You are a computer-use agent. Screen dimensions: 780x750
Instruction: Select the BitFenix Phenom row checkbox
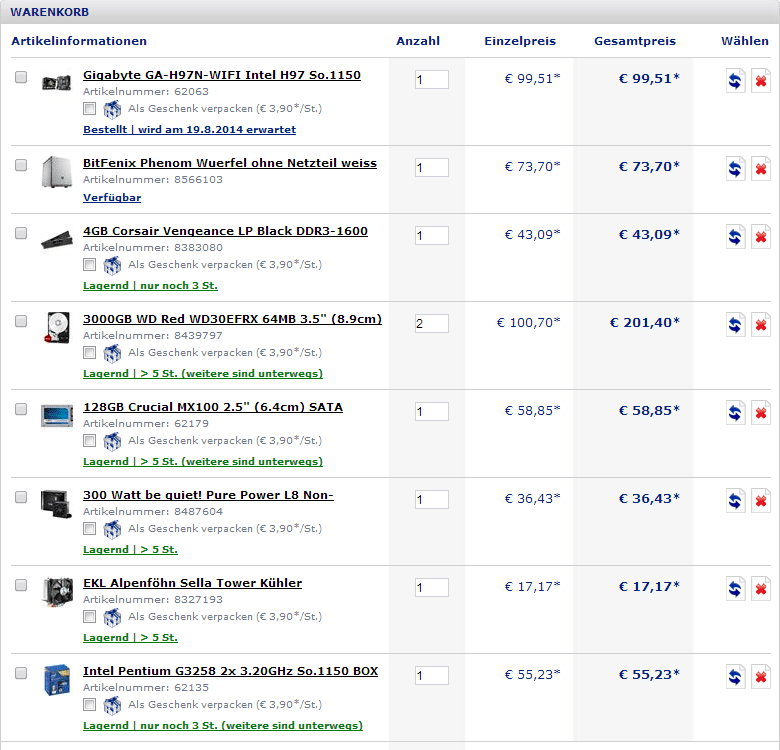(x=21, y=165)
